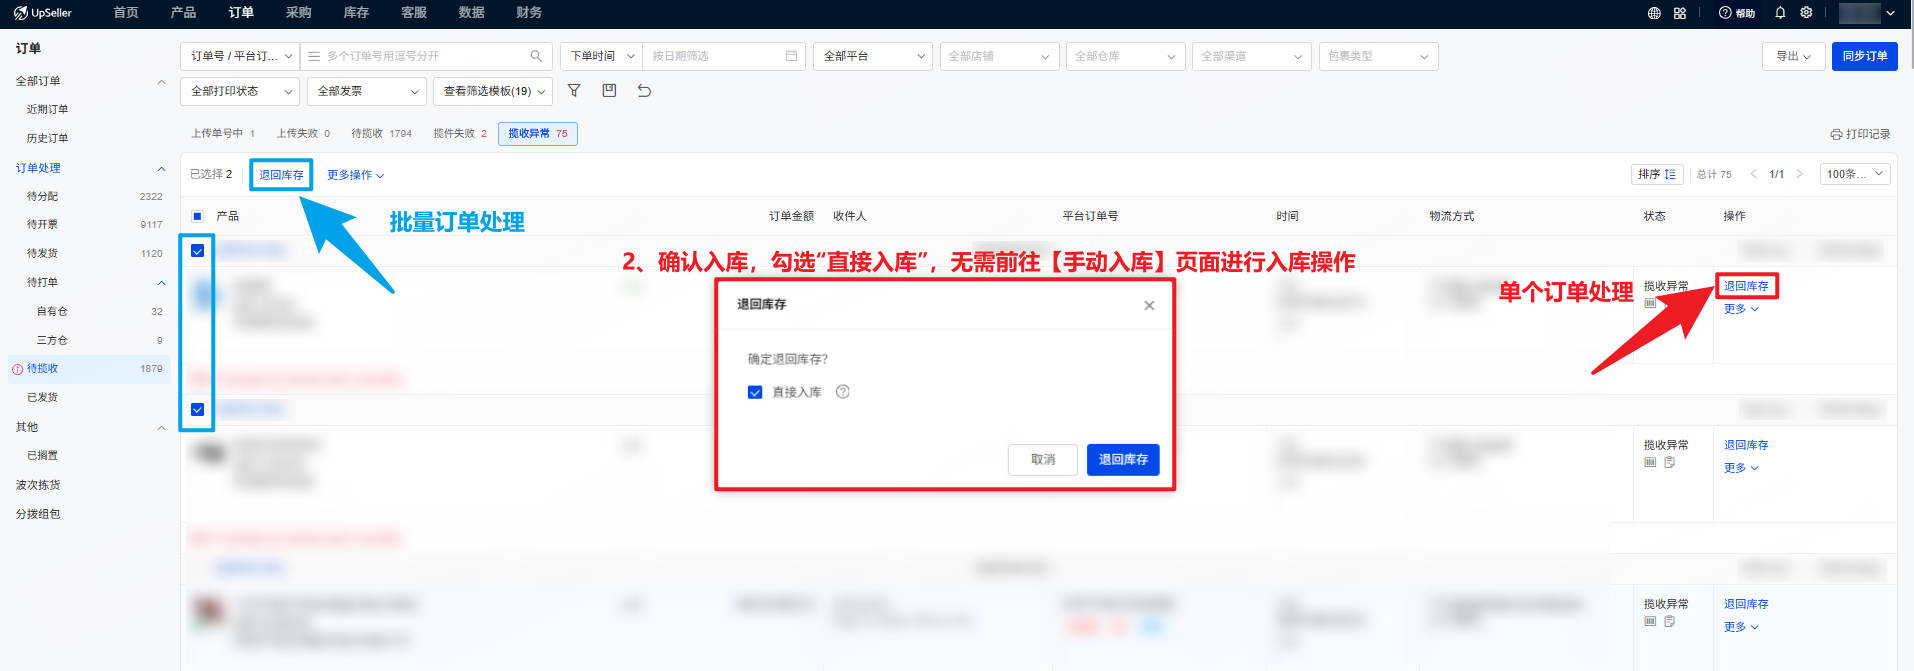Image resolution: width=1914 pixels, height=671 pixels.
Task: Open the 采购 menu
Action: 298,13
